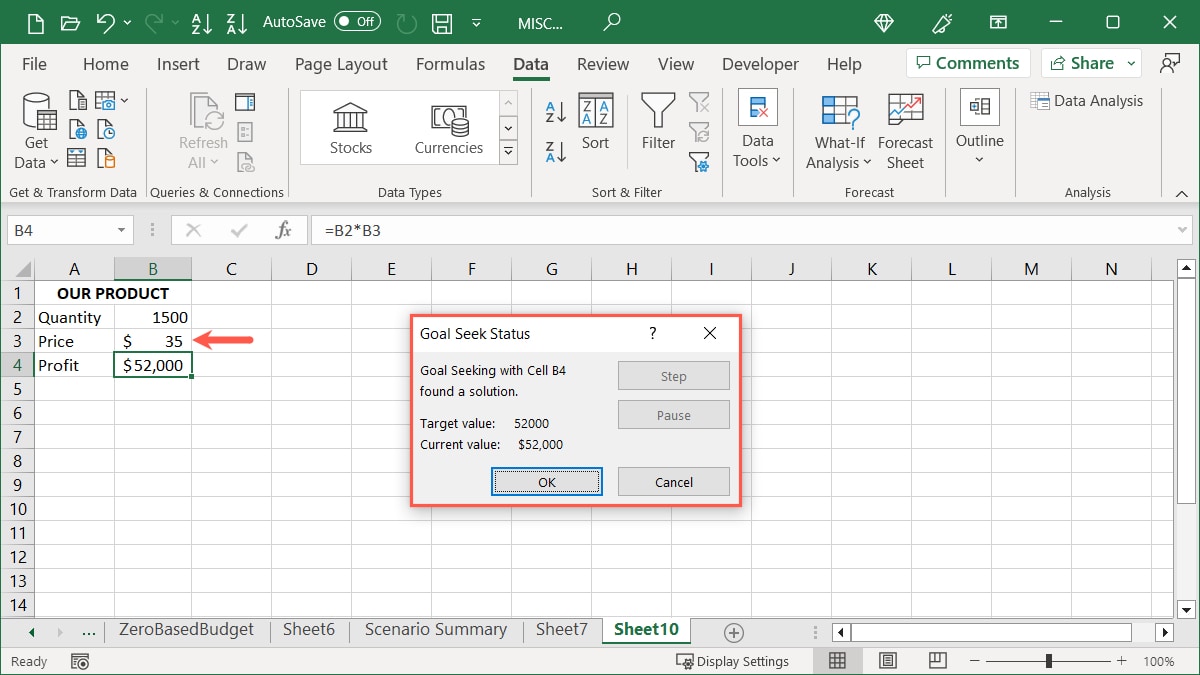Select the Currencies data type

point(448,127)
